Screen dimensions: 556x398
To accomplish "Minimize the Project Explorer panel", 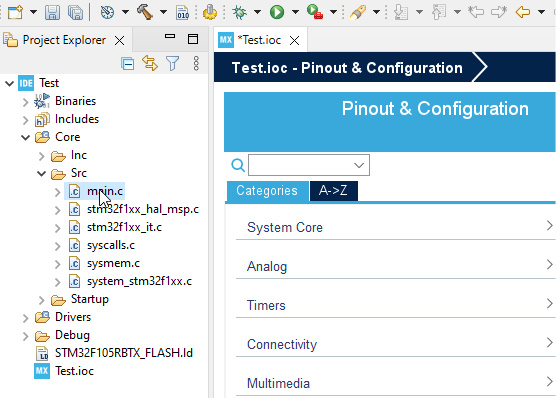I will (x=170, y=37).
